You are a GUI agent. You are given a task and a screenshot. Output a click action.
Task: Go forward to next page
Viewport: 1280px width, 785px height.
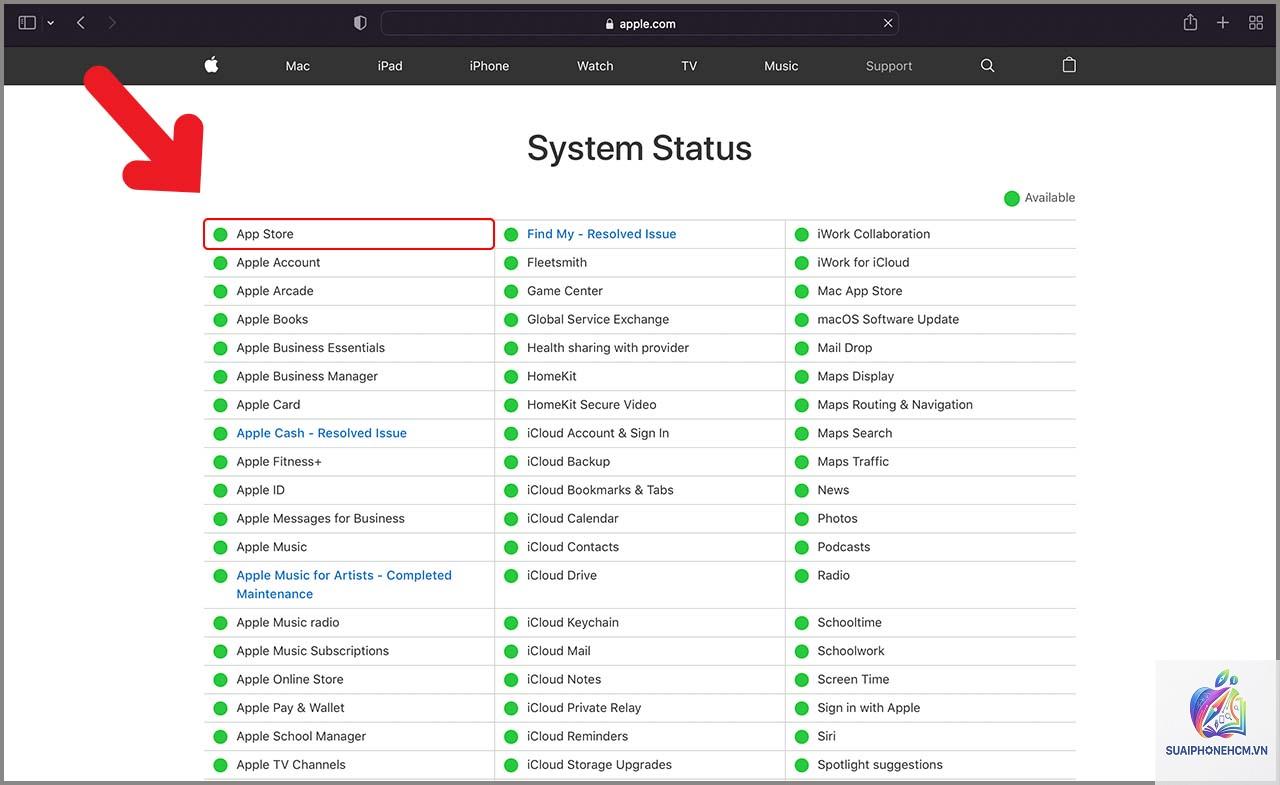pos(112,23)
